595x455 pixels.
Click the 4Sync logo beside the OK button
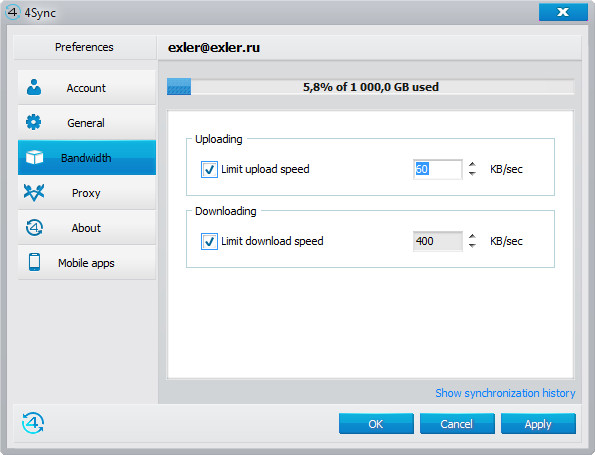click(33, 423)
